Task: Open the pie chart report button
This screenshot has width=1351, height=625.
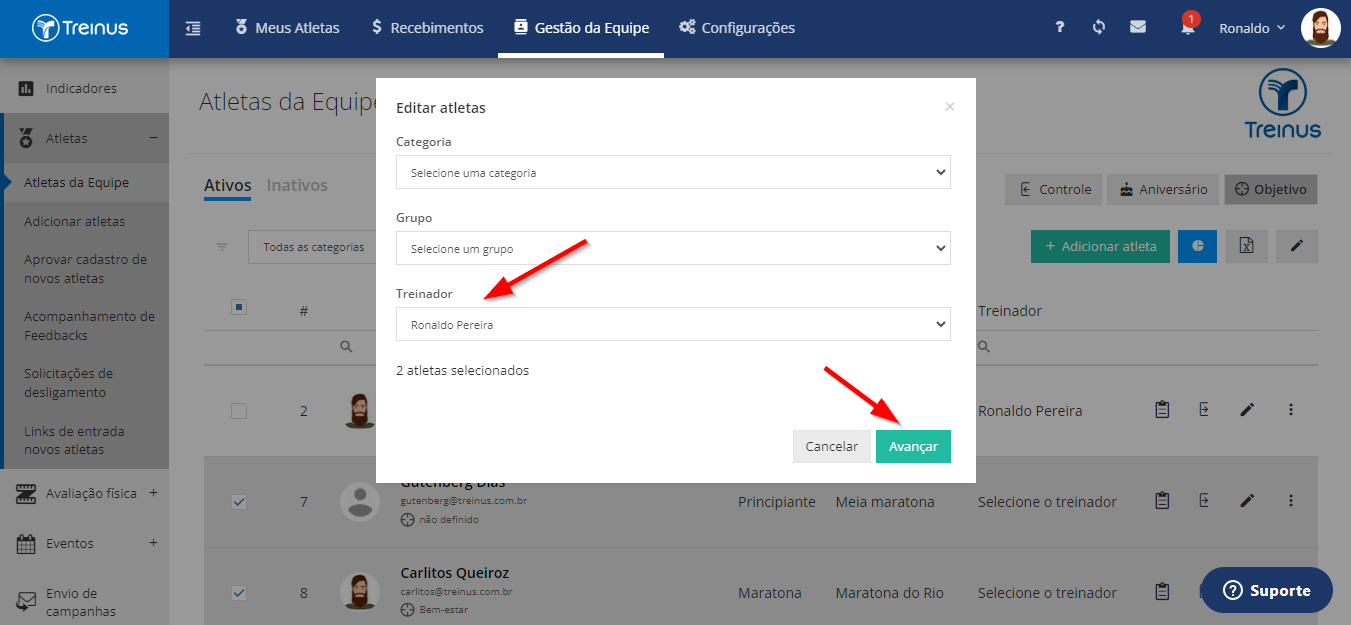Action: tap(1197, 246)
